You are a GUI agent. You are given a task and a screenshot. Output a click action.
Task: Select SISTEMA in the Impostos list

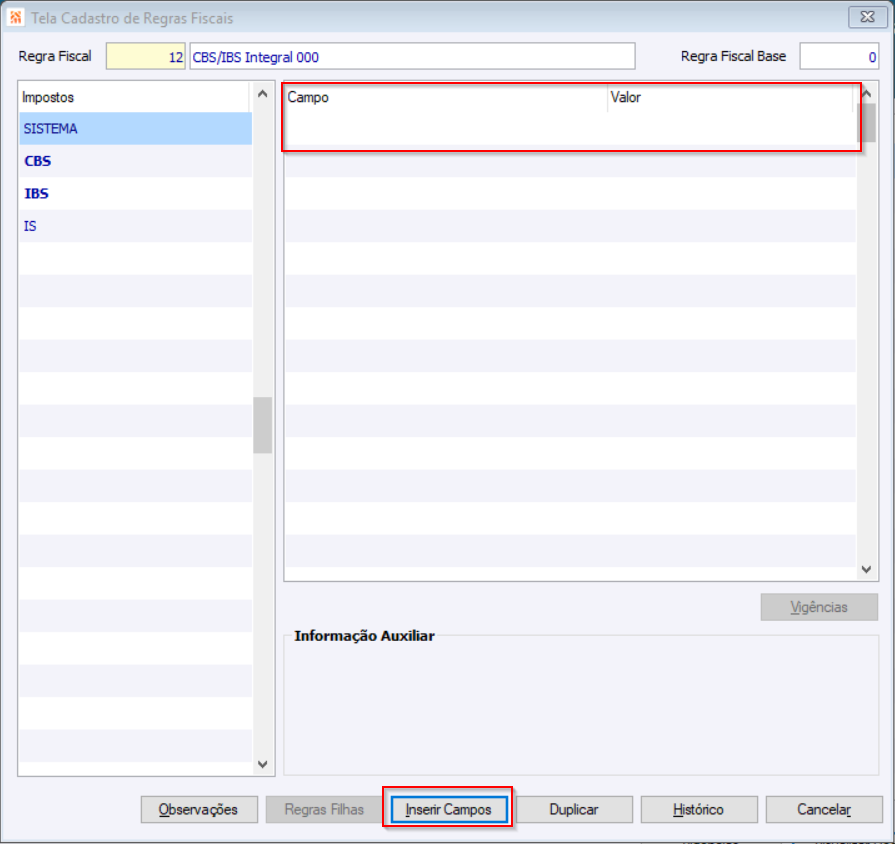point(135,128)
